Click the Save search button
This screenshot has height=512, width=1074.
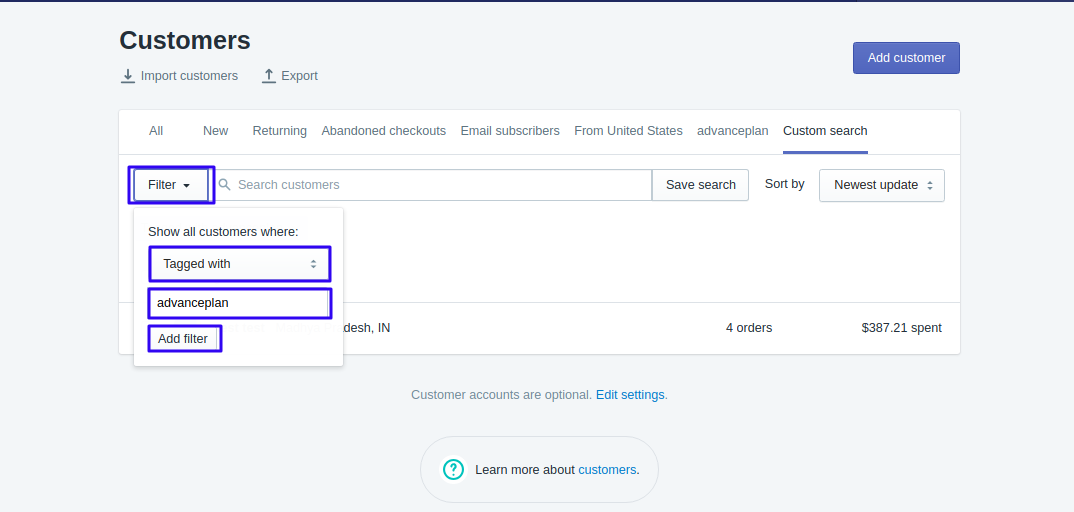[x=700, y=185]
